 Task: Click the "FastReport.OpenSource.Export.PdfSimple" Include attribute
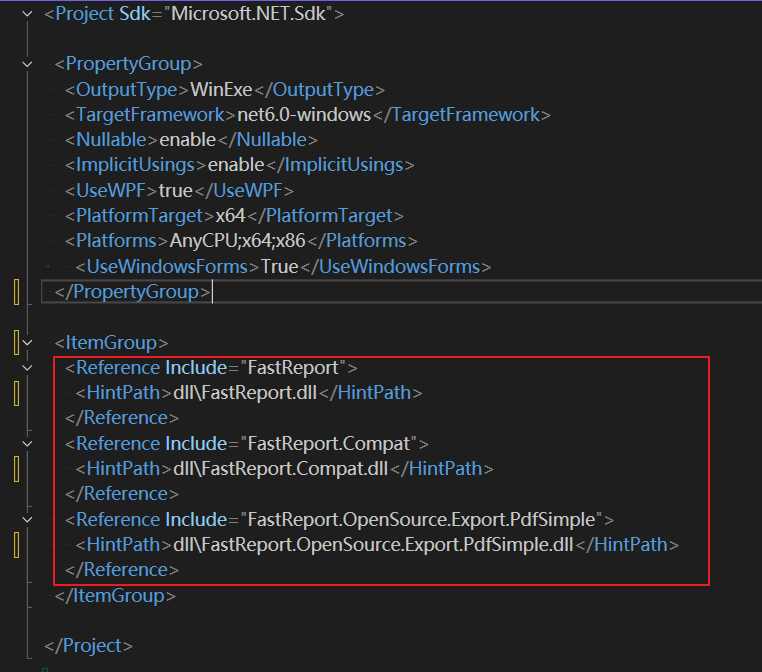click(383, 519)
